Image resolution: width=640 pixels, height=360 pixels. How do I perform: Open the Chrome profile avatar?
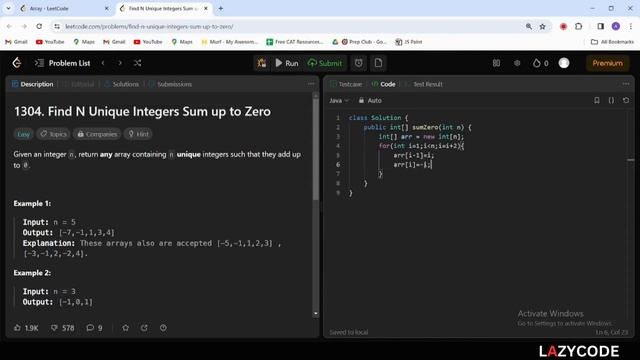click(x=616, y=26)
